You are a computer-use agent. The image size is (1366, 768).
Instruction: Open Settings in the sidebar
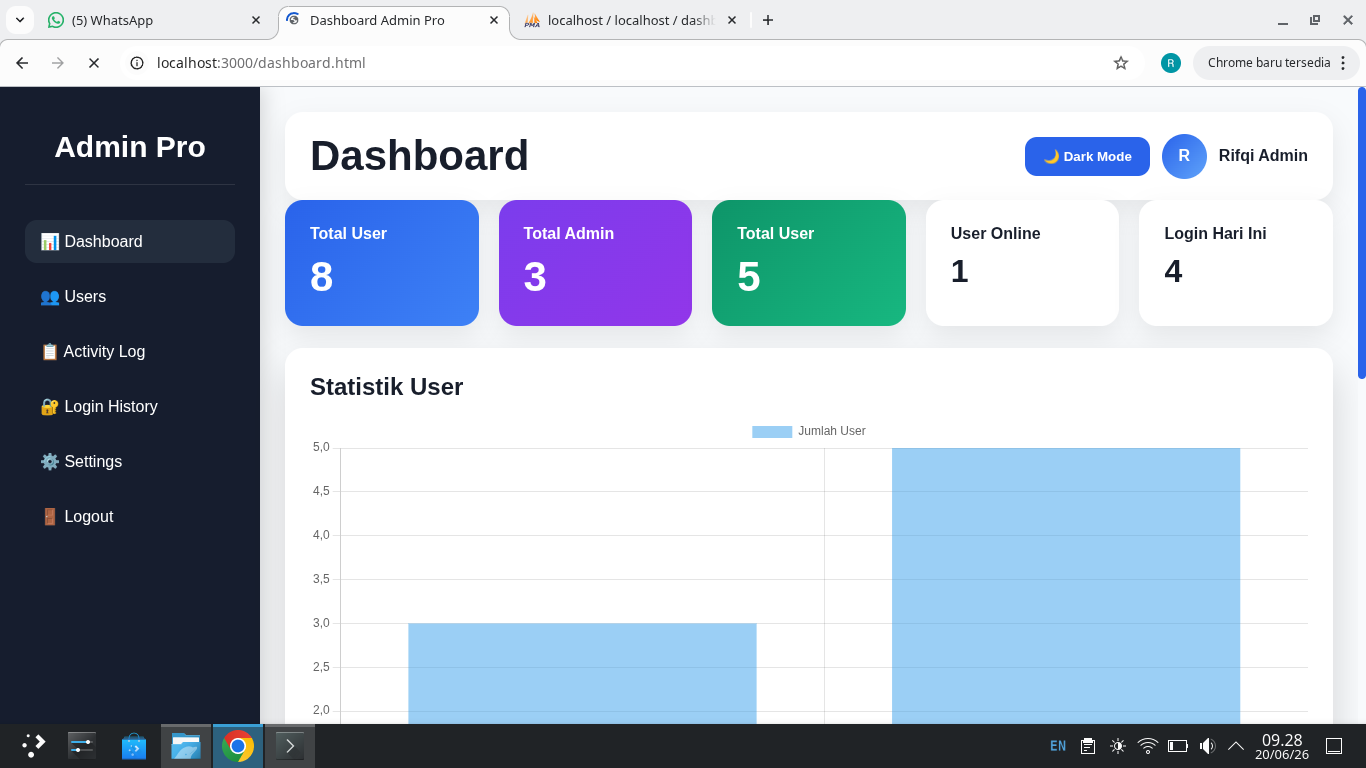click(x=130, y=461)
